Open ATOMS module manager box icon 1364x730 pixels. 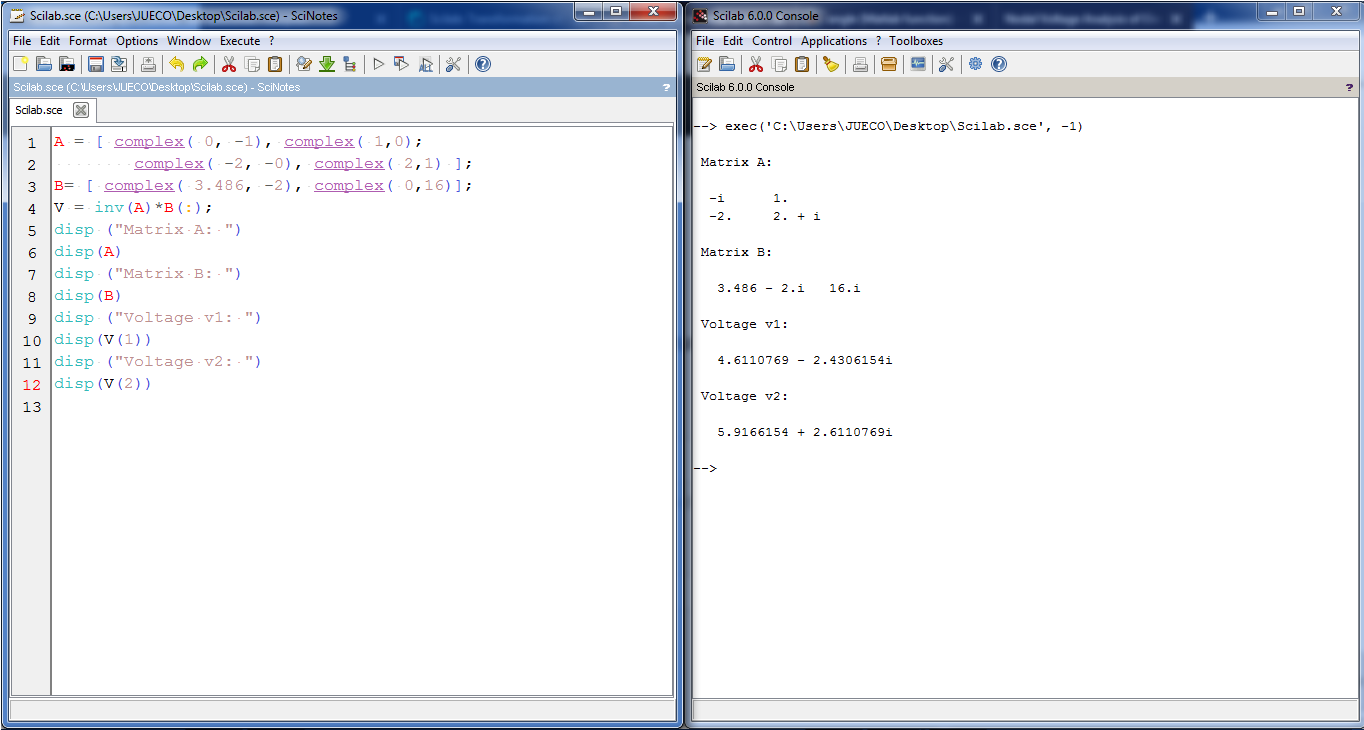[x=889, y=64]
